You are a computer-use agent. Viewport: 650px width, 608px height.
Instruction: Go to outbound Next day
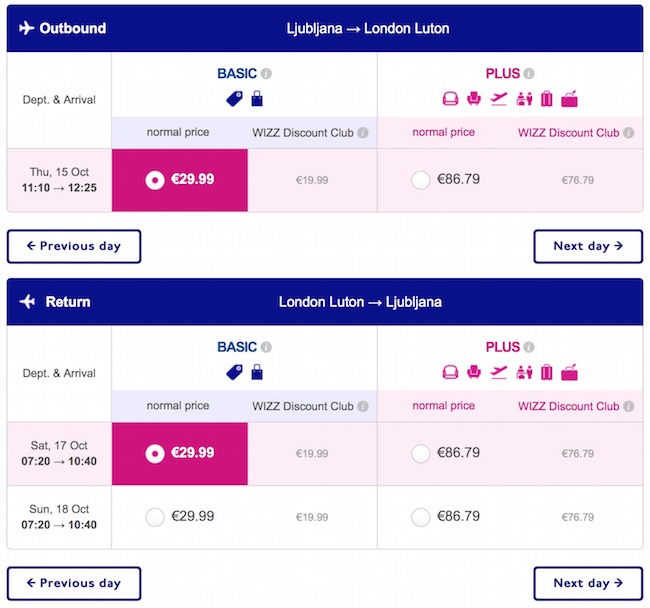[588, 246]
